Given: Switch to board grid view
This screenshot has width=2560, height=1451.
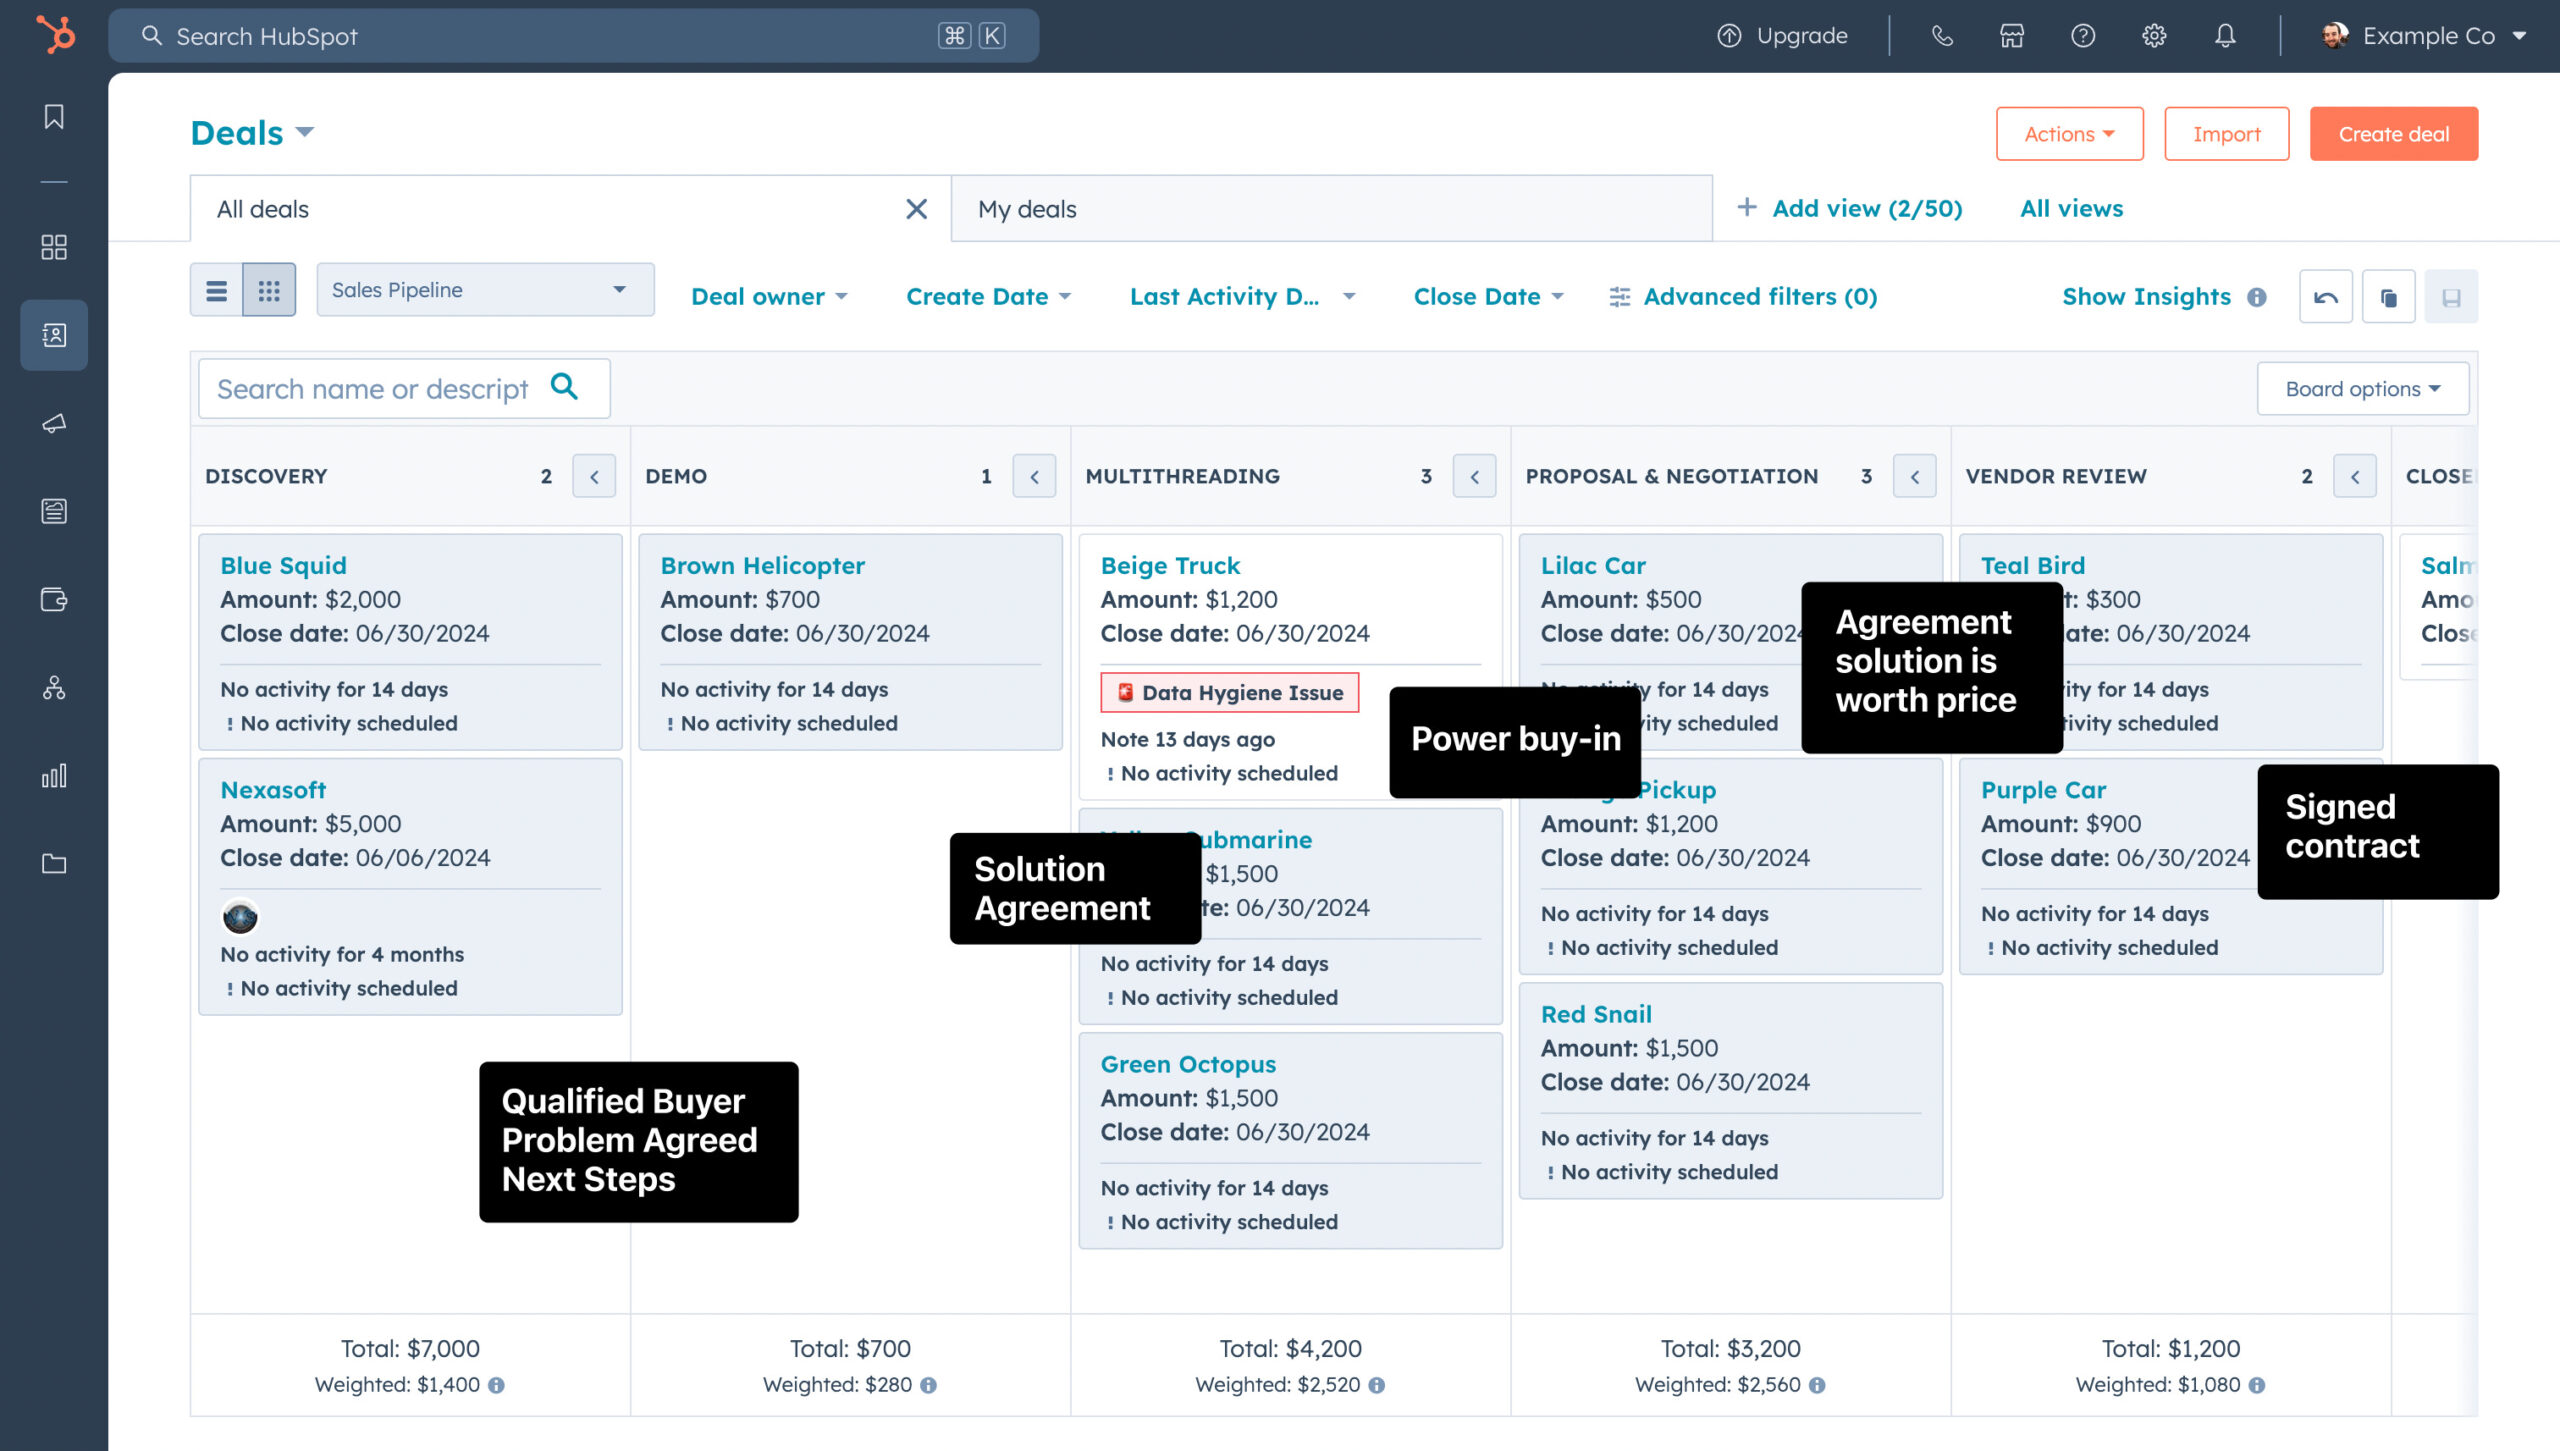Looking at the screenshot, I should (x=269, y=290).
